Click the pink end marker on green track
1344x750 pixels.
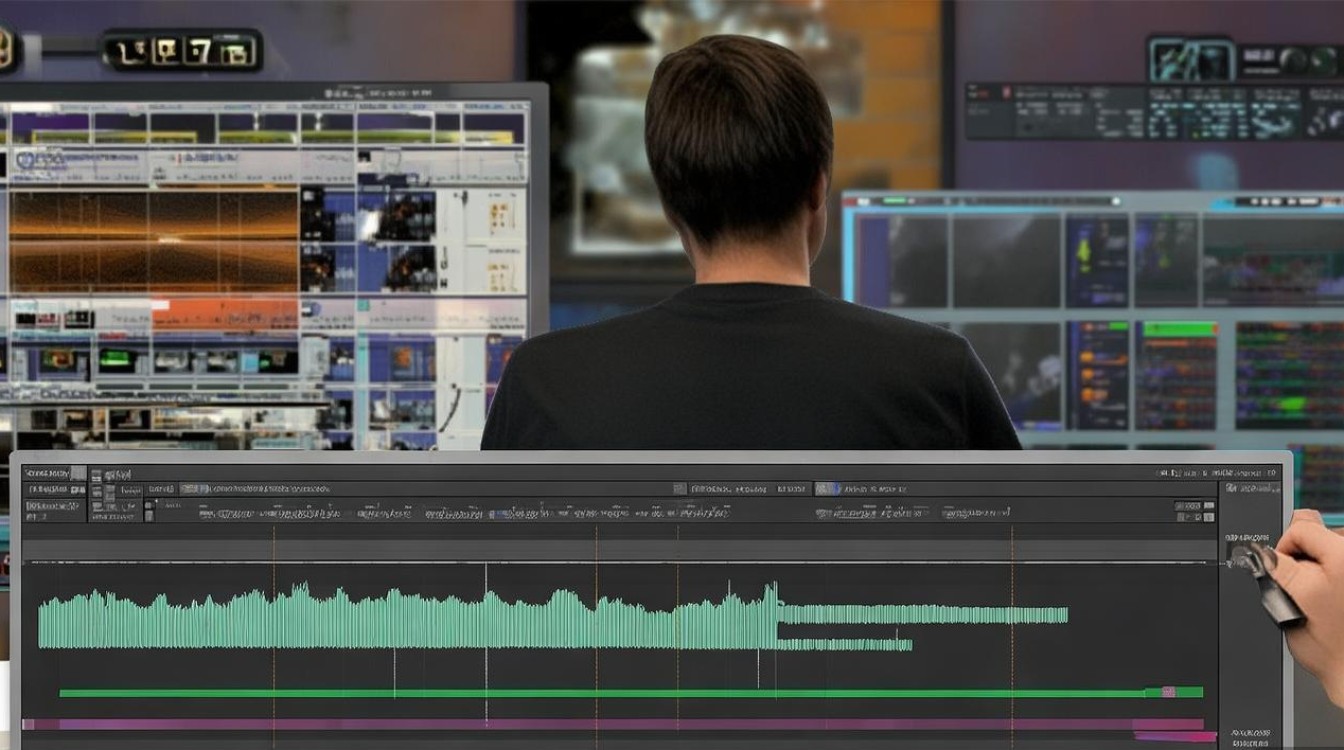[1166, 692]
